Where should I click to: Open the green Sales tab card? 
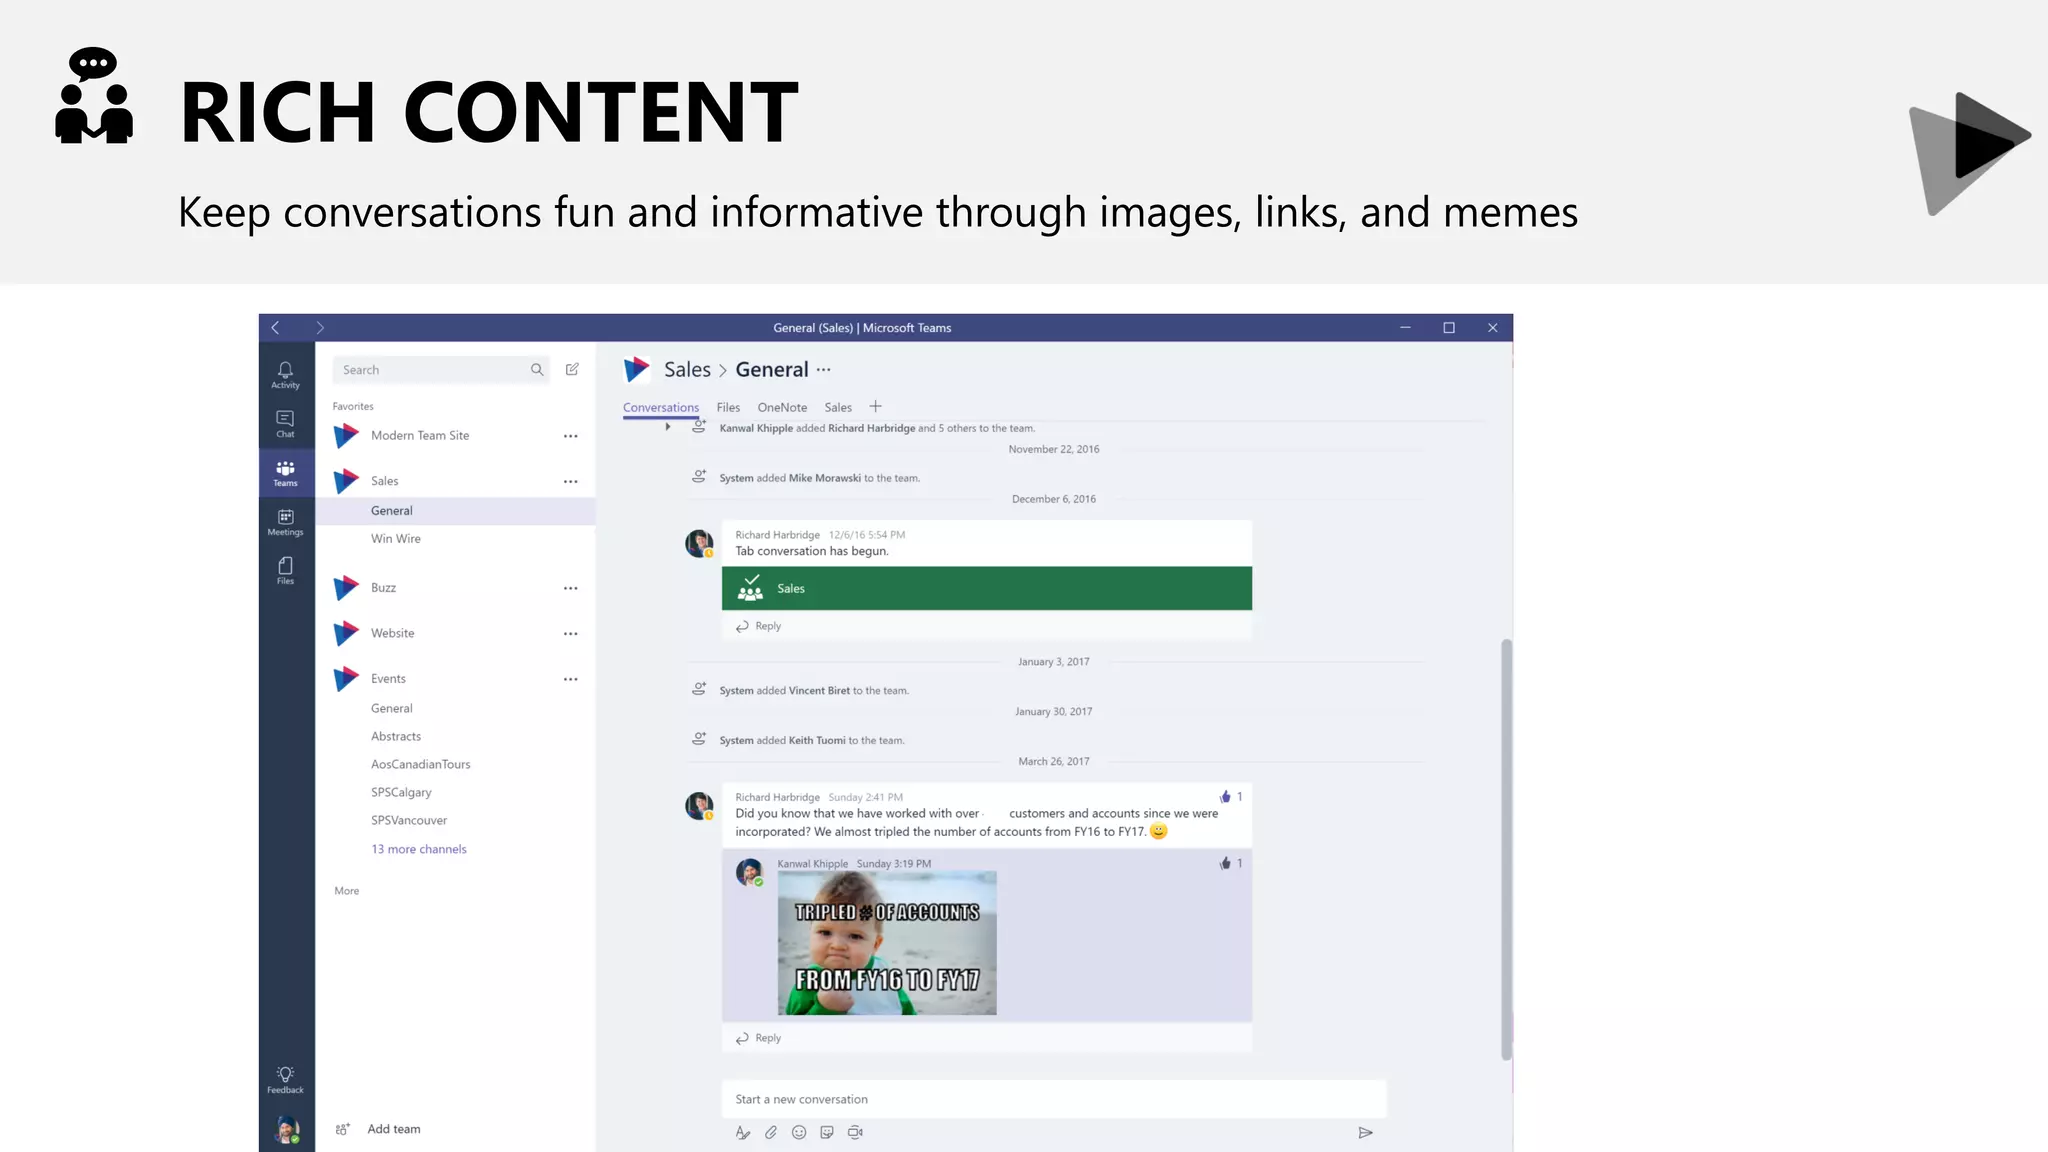987,589
